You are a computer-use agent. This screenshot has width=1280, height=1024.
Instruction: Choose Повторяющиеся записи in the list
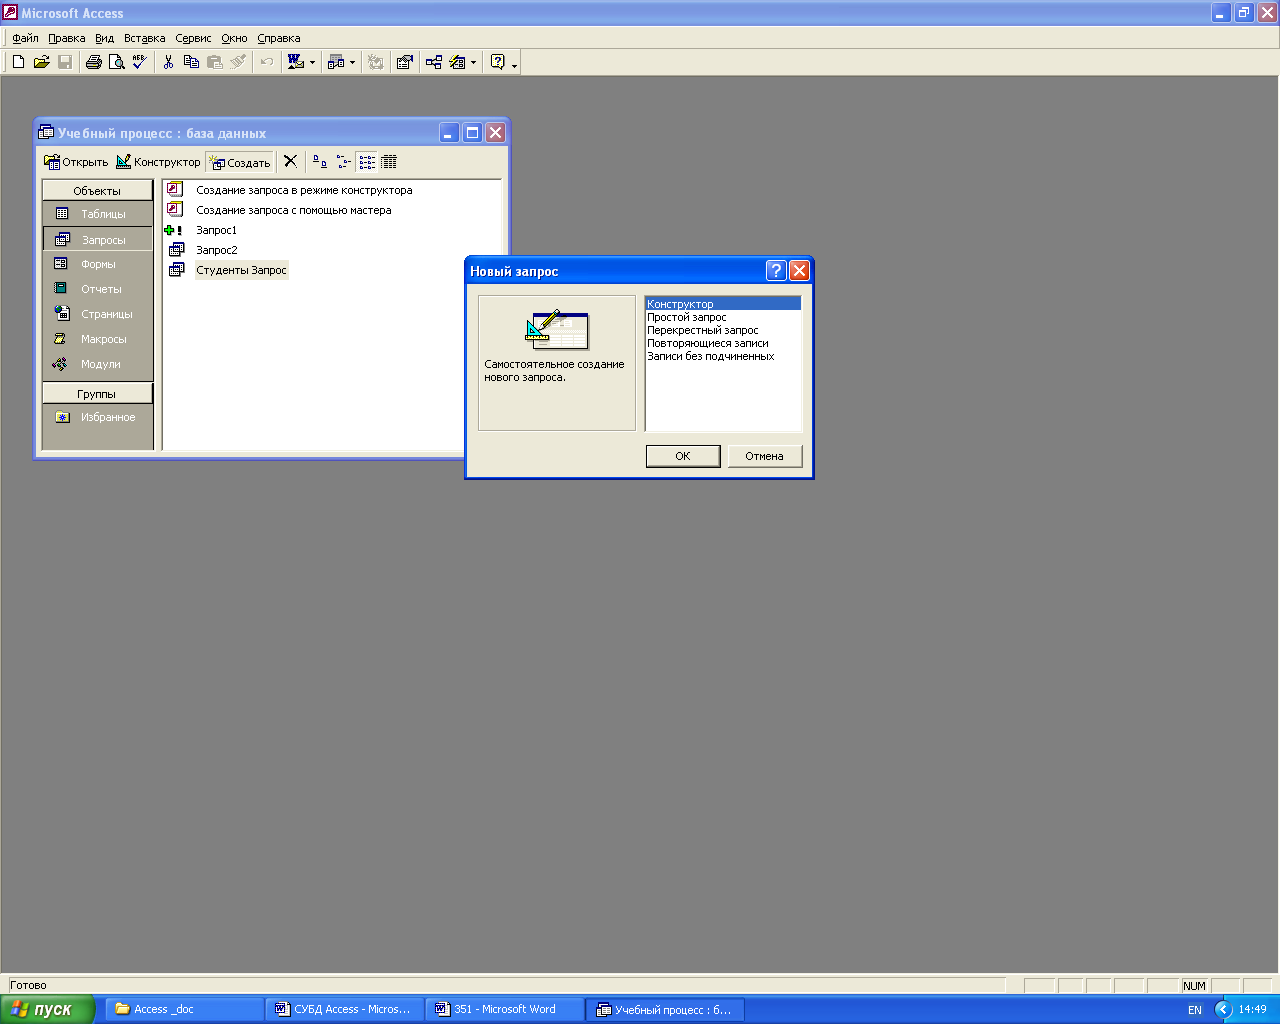pyautogui.click(x=723, y=343)
